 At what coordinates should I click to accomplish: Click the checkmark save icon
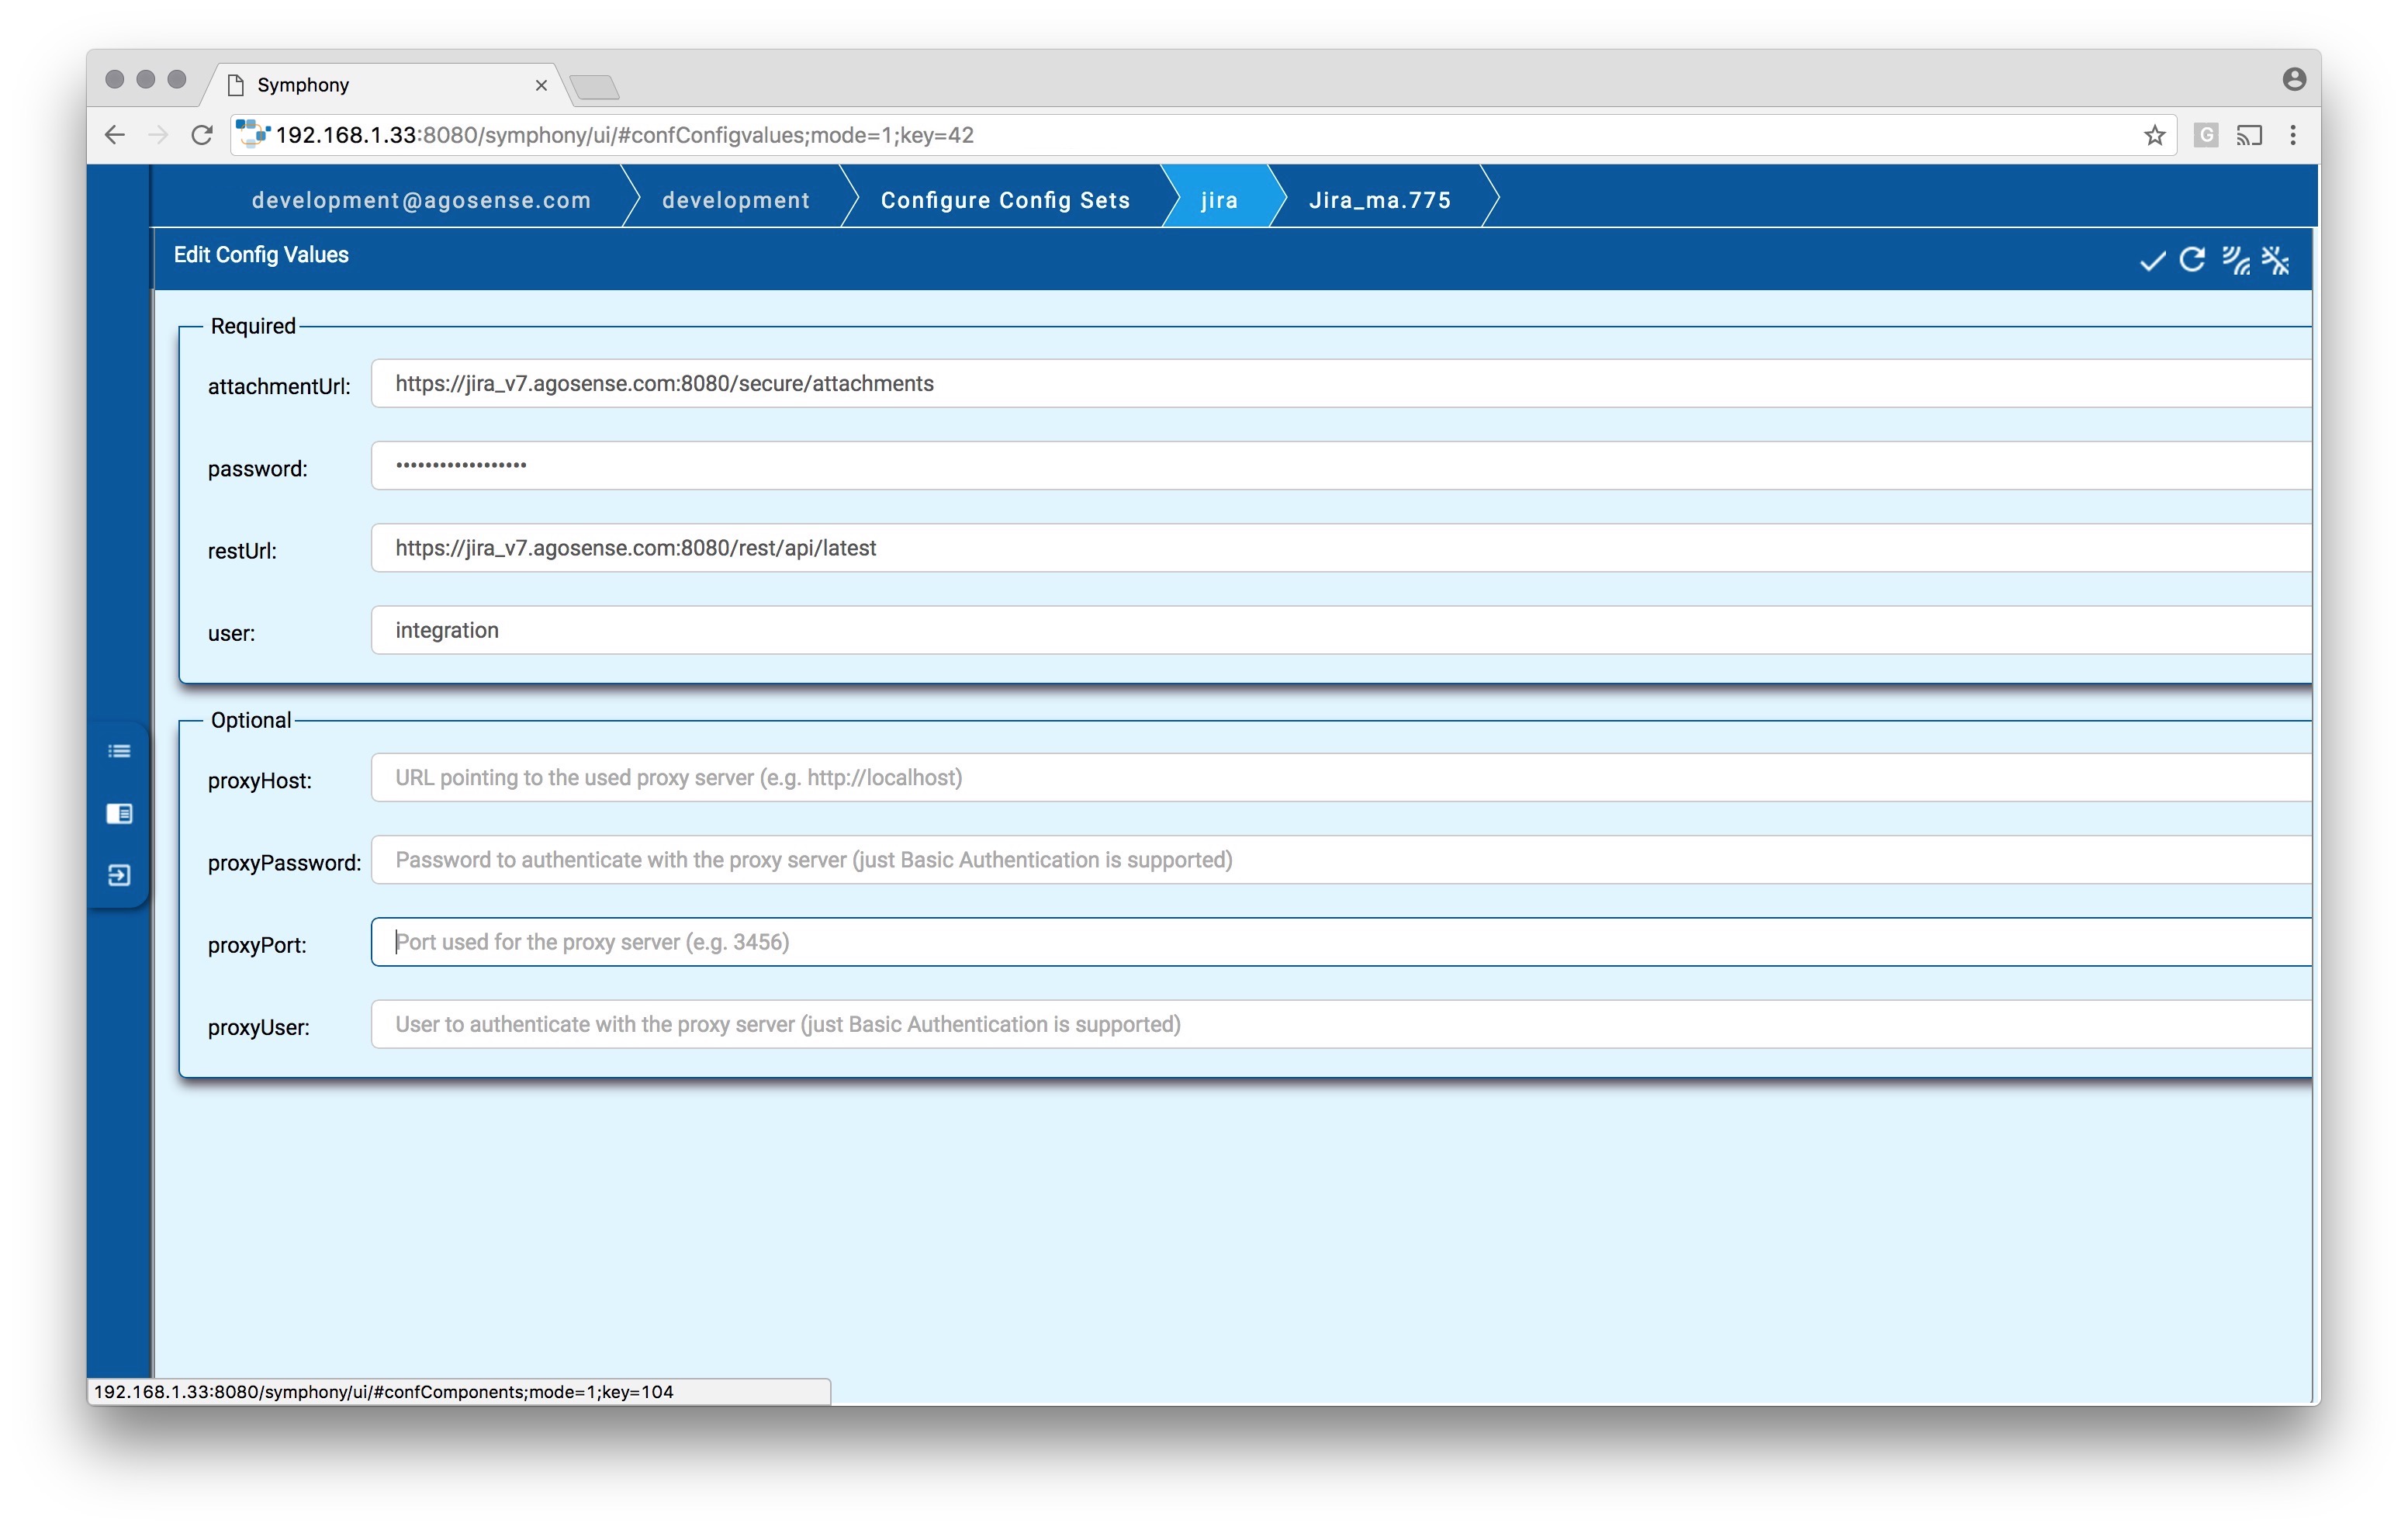(x=2152, y=261)
